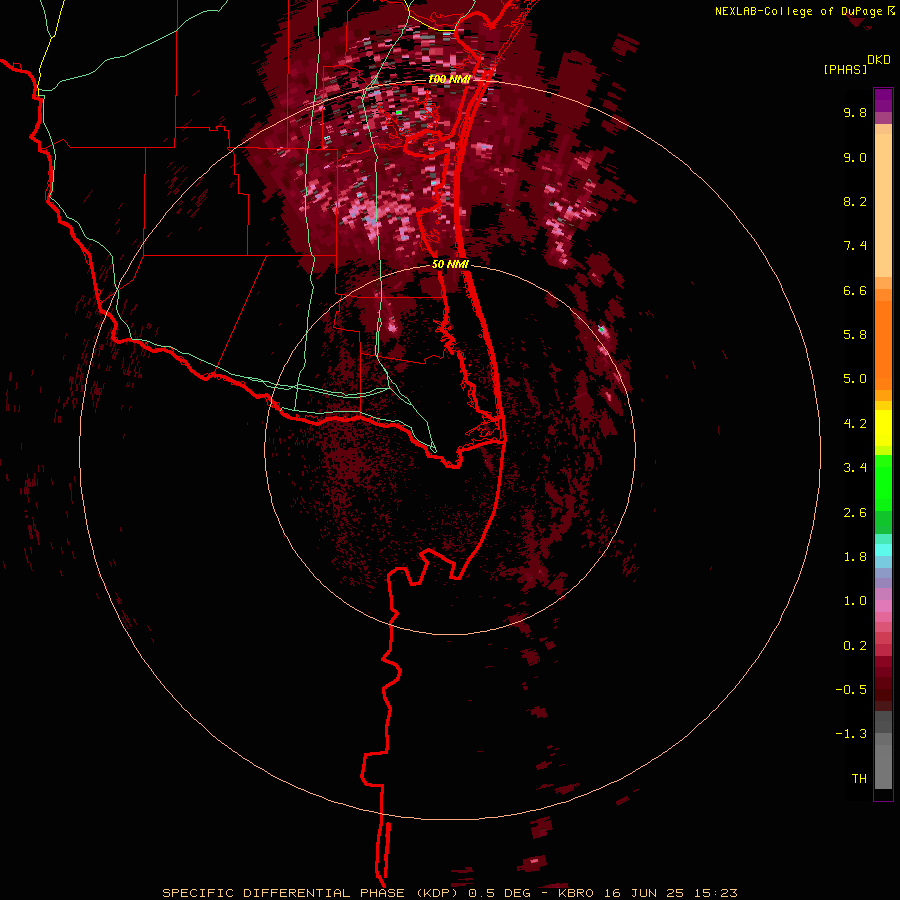Click the -1.3 value on the scale
Screen dimensions: 900x900
click(x=852, y=734)
